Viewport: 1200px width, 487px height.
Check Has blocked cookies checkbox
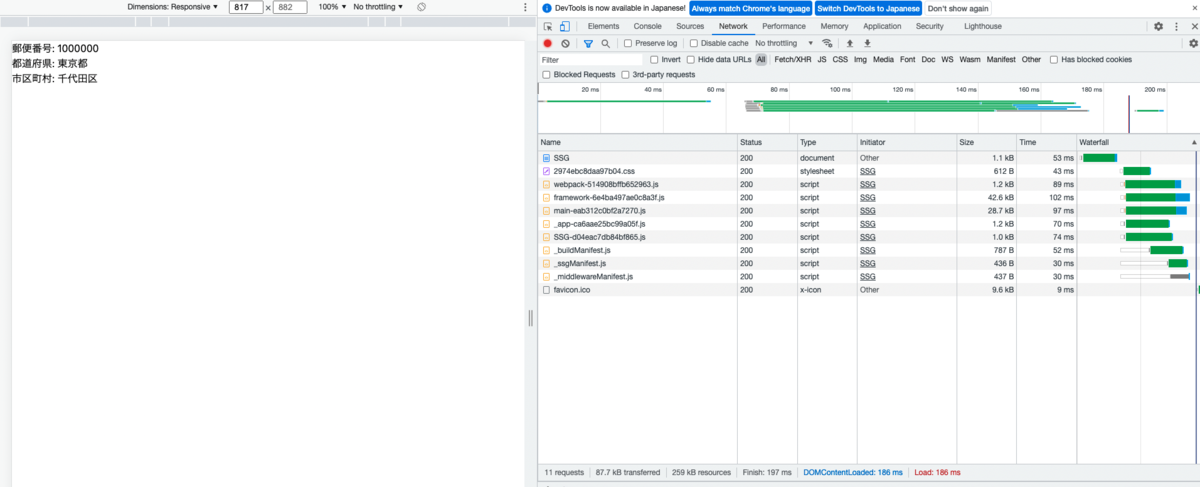1054,60
